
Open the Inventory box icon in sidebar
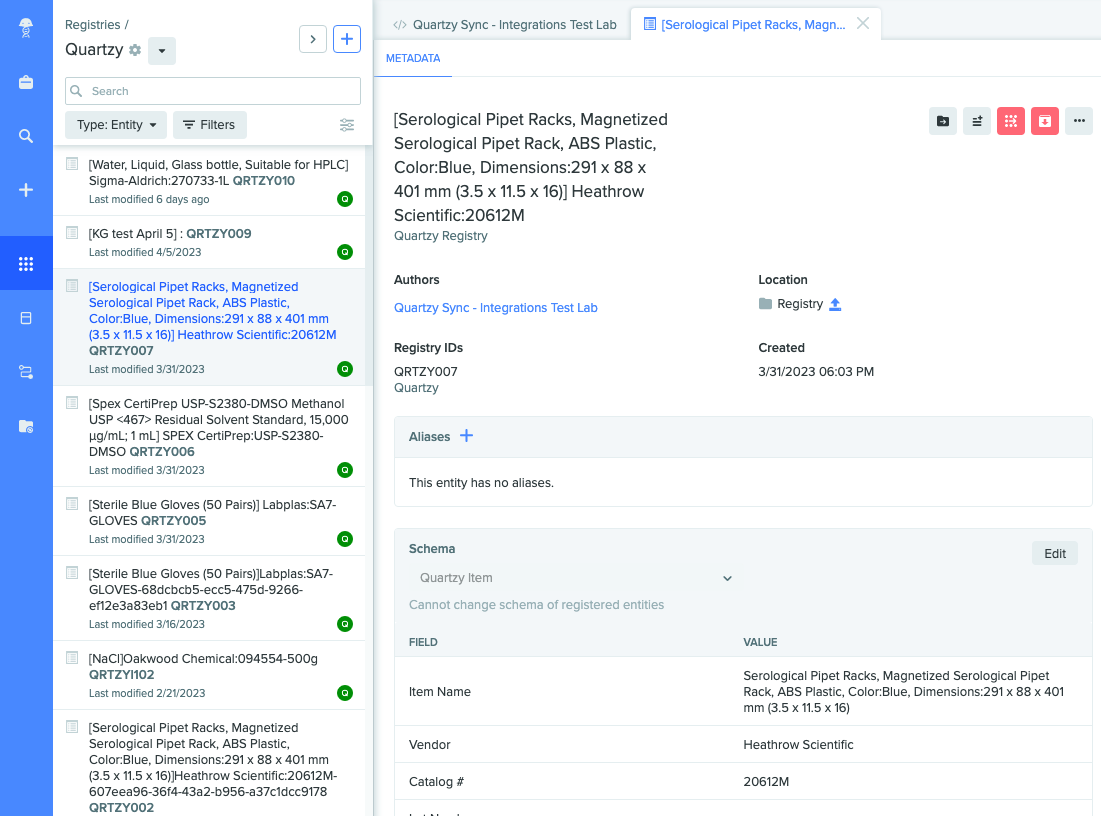click(x=26, y=318)
